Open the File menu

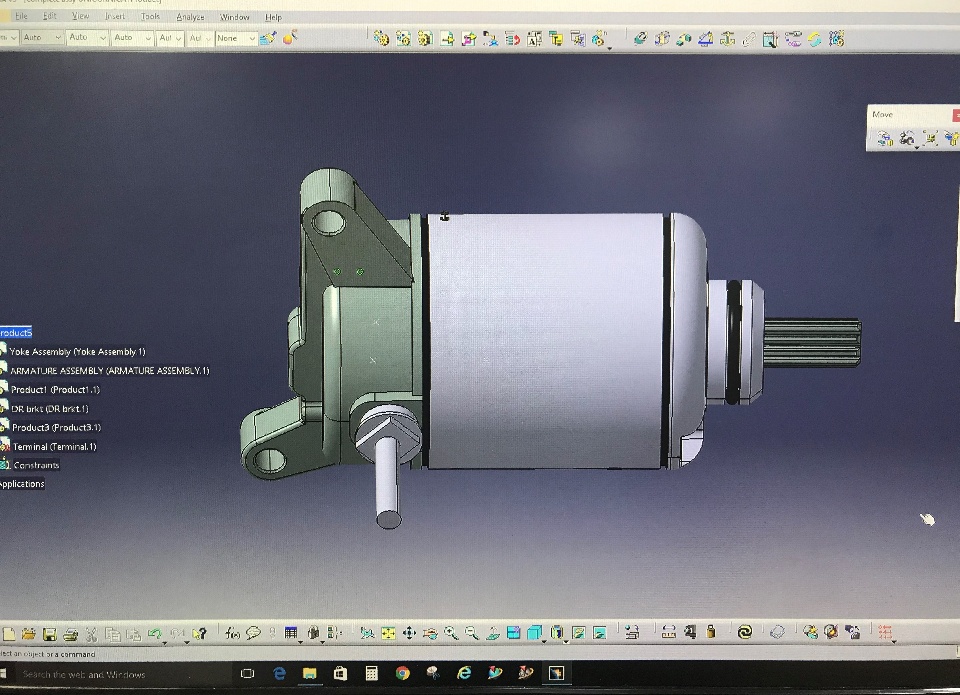tap(21, 17)
